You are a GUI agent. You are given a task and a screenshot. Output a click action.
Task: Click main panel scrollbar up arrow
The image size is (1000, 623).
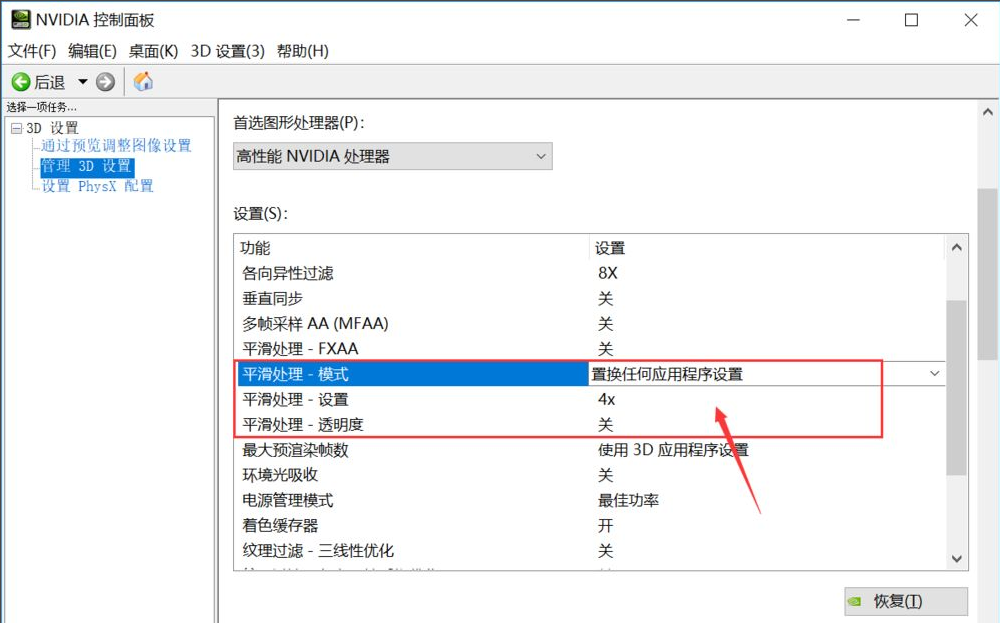tap(988, 112)
